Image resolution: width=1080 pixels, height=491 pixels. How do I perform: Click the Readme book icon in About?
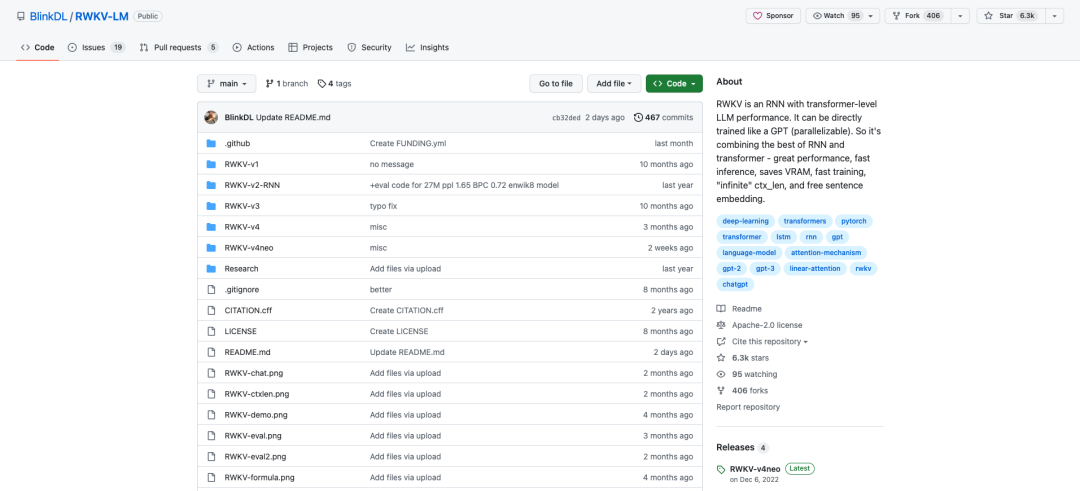click(x=721, y=309)
